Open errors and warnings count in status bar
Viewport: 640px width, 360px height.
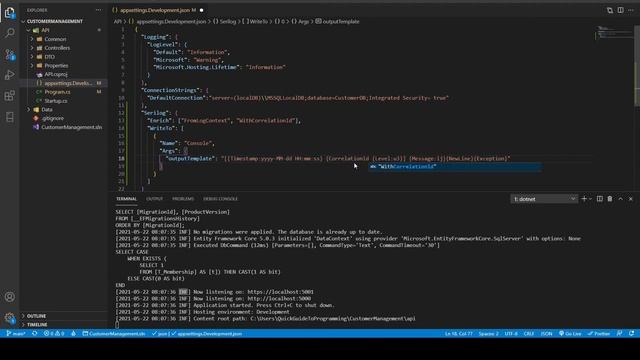point(54,333)
